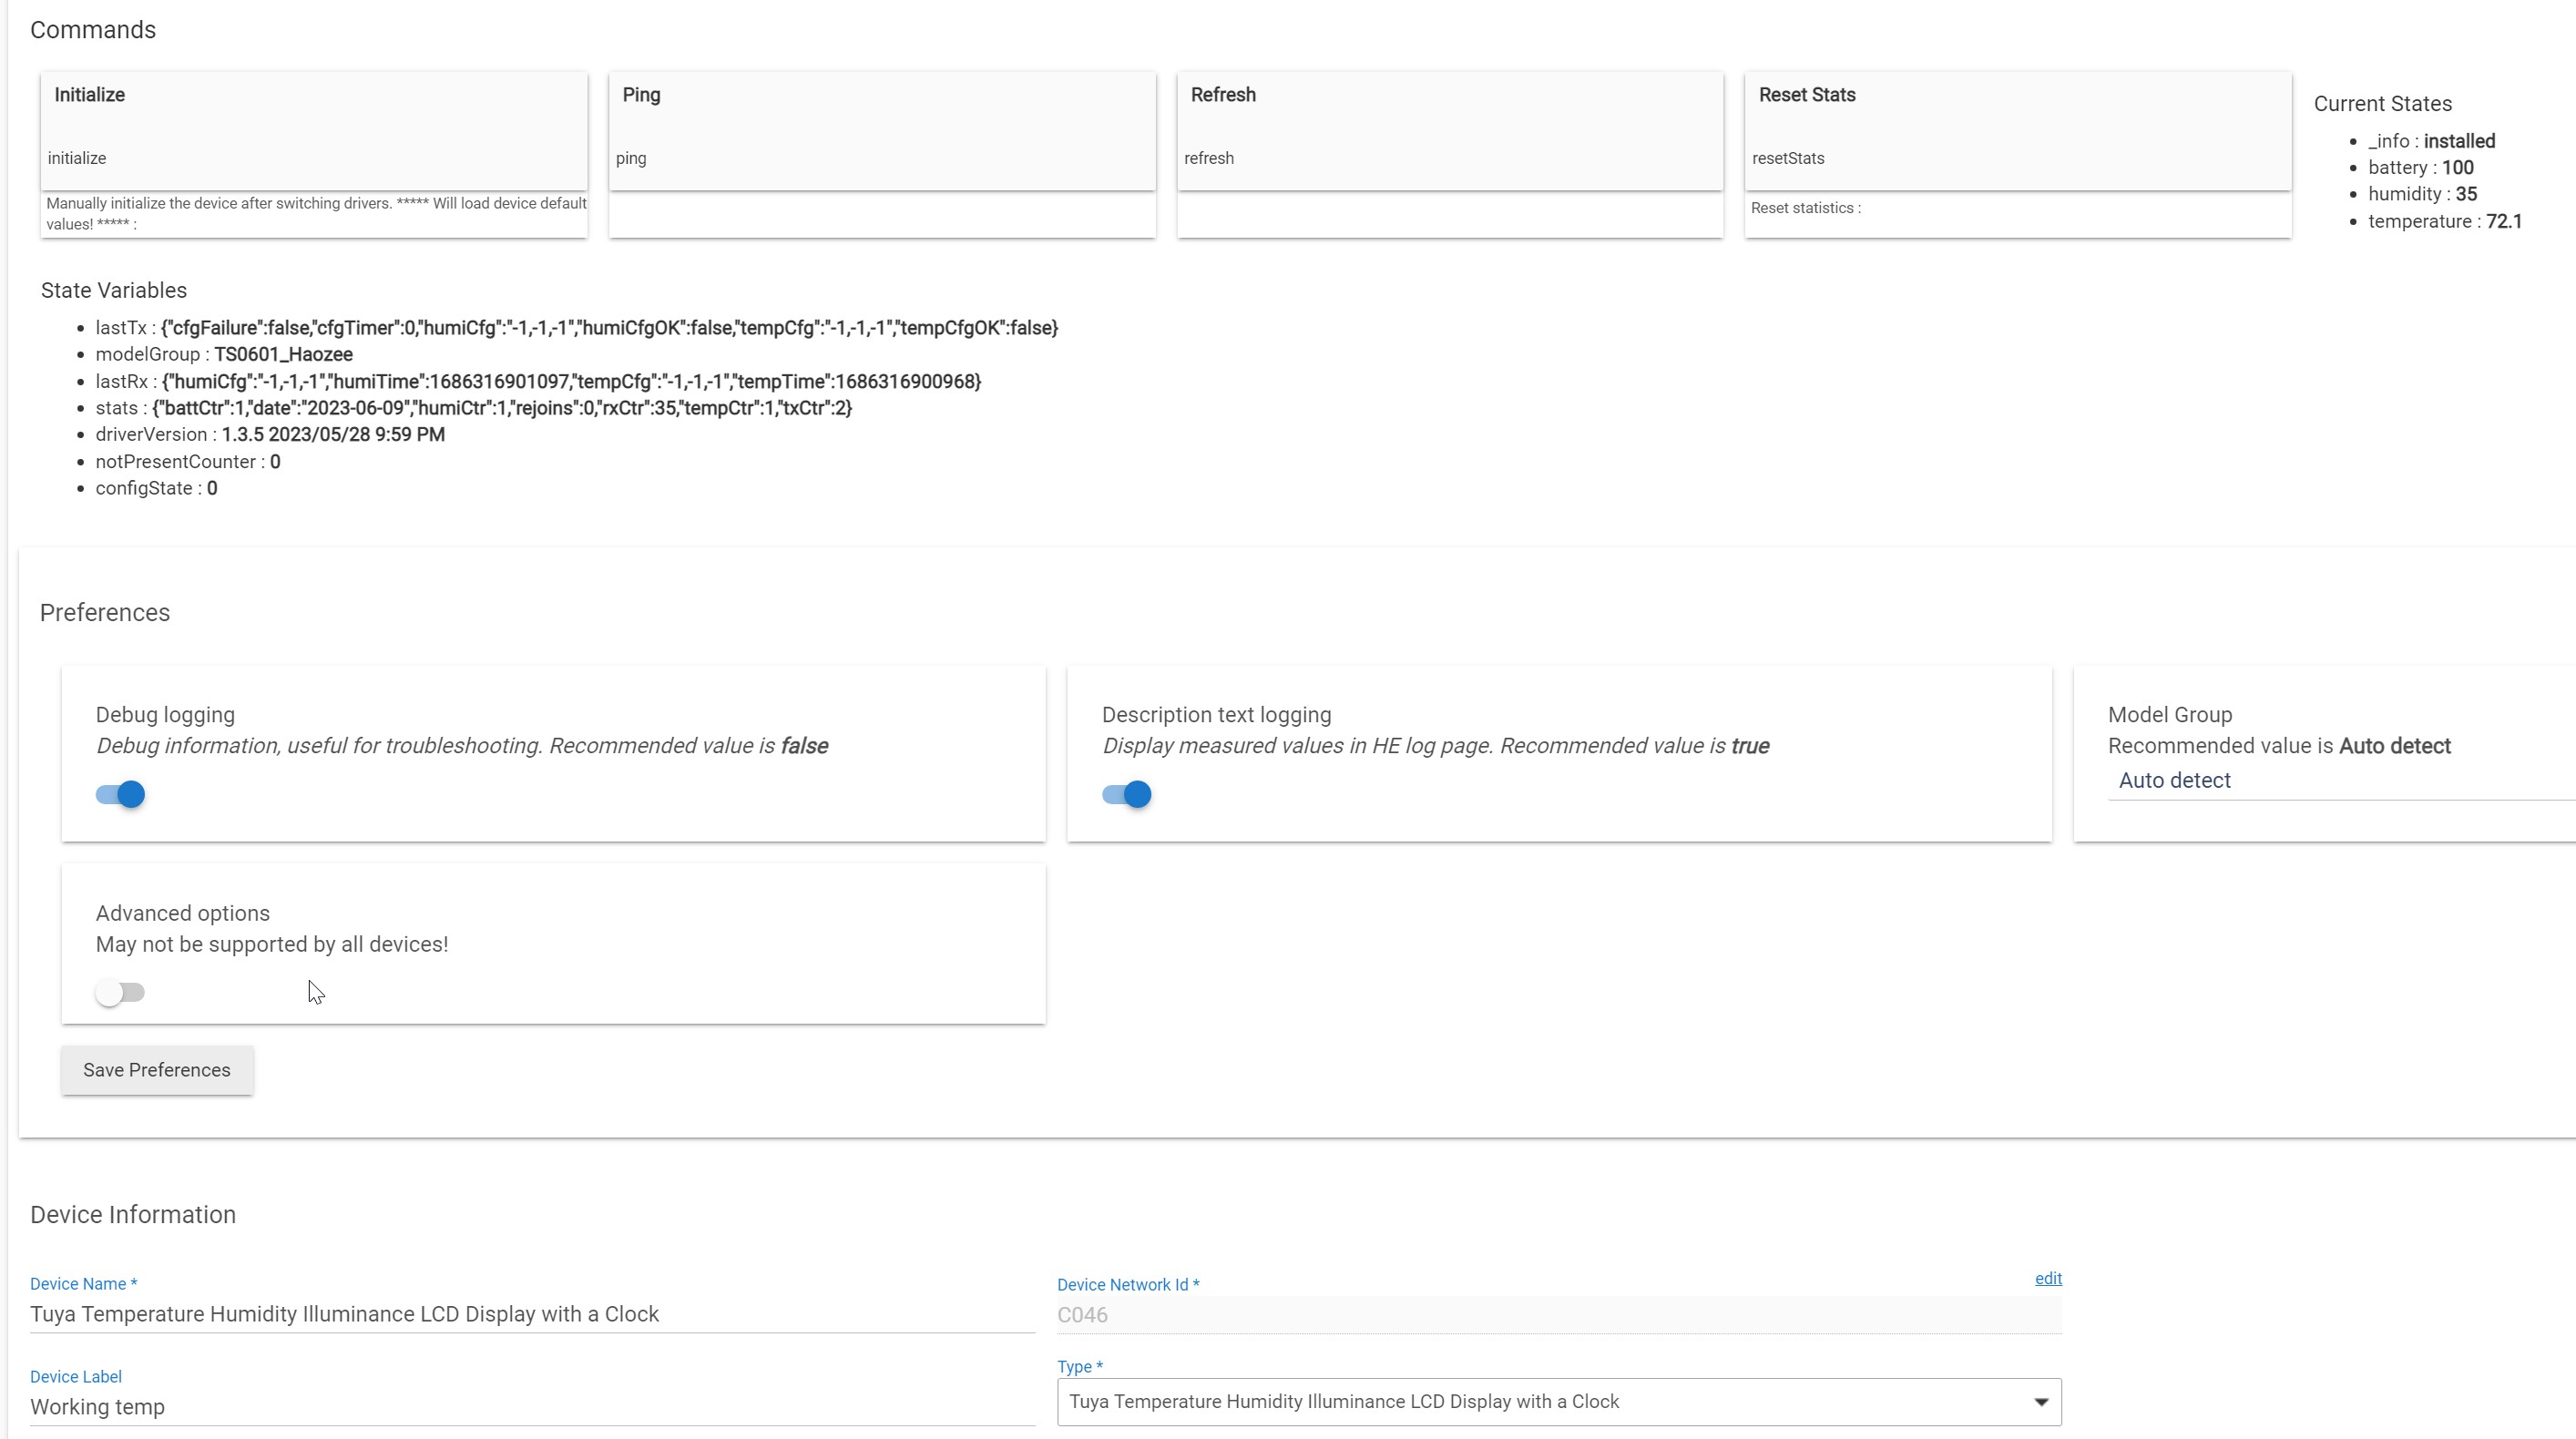The width and height of the screenshot is (2576, 1439).
Task: Turn off Debug logging toggle
Action: click(x=120, y=794)
